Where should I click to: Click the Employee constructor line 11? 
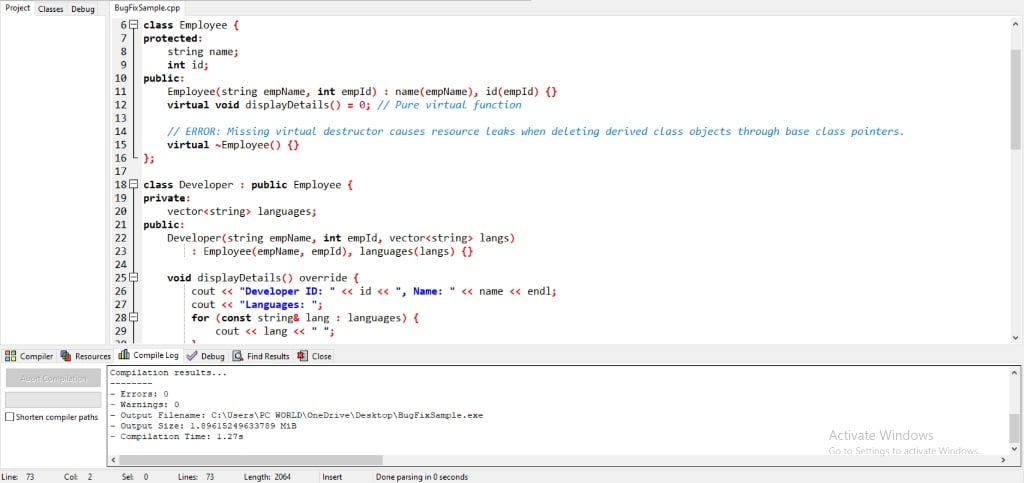(x=362, y=91)
